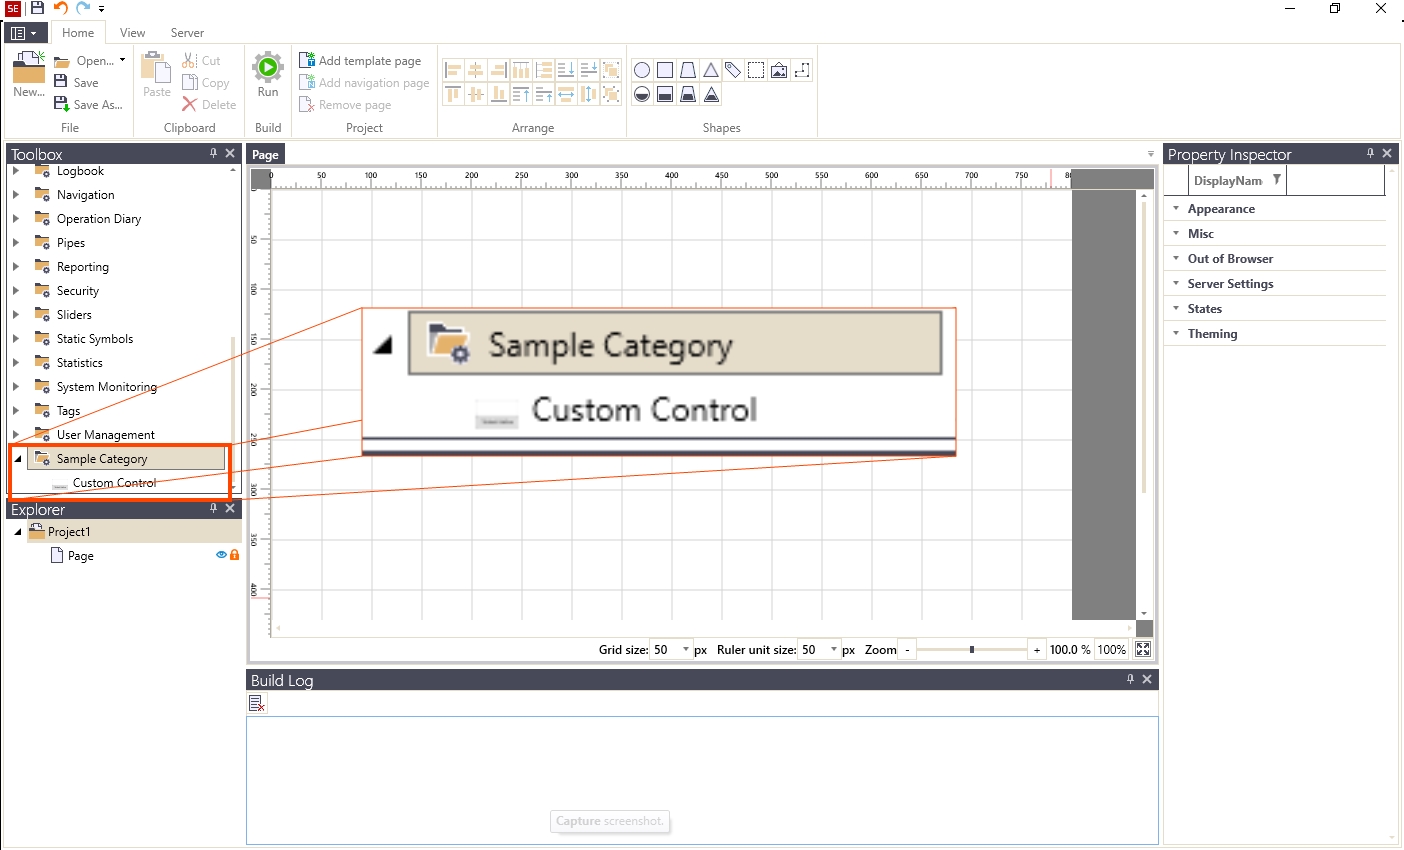Open the Grid size dropdown
The height and width of the screenshot is (850, 1404).
[x=686, y=650]
